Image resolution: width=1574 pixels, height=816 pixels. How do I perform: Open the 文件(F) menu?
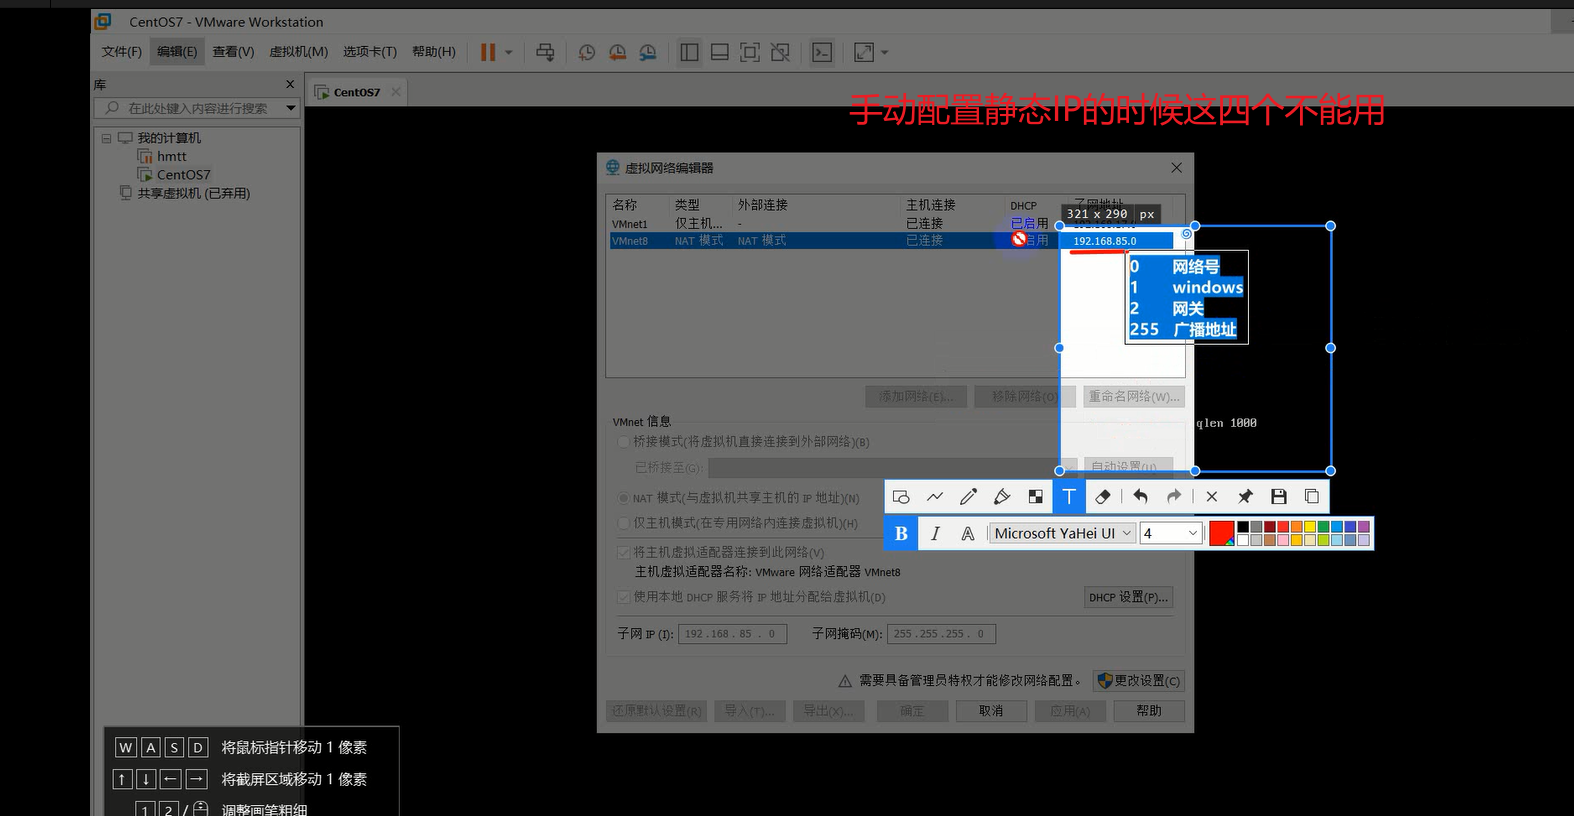[x=122, y=52]
